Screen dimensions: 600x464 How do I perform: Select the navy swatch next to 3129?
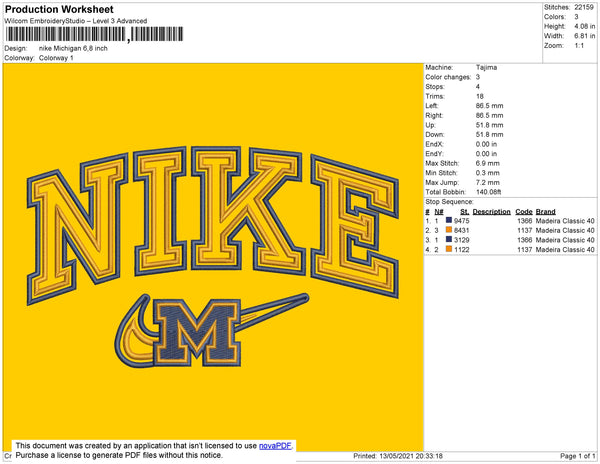click(x=449, y=239)
